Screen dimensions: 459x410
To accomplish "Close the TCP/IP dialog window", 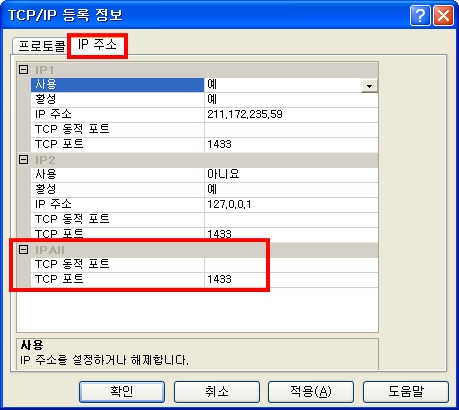I will 443,15.
